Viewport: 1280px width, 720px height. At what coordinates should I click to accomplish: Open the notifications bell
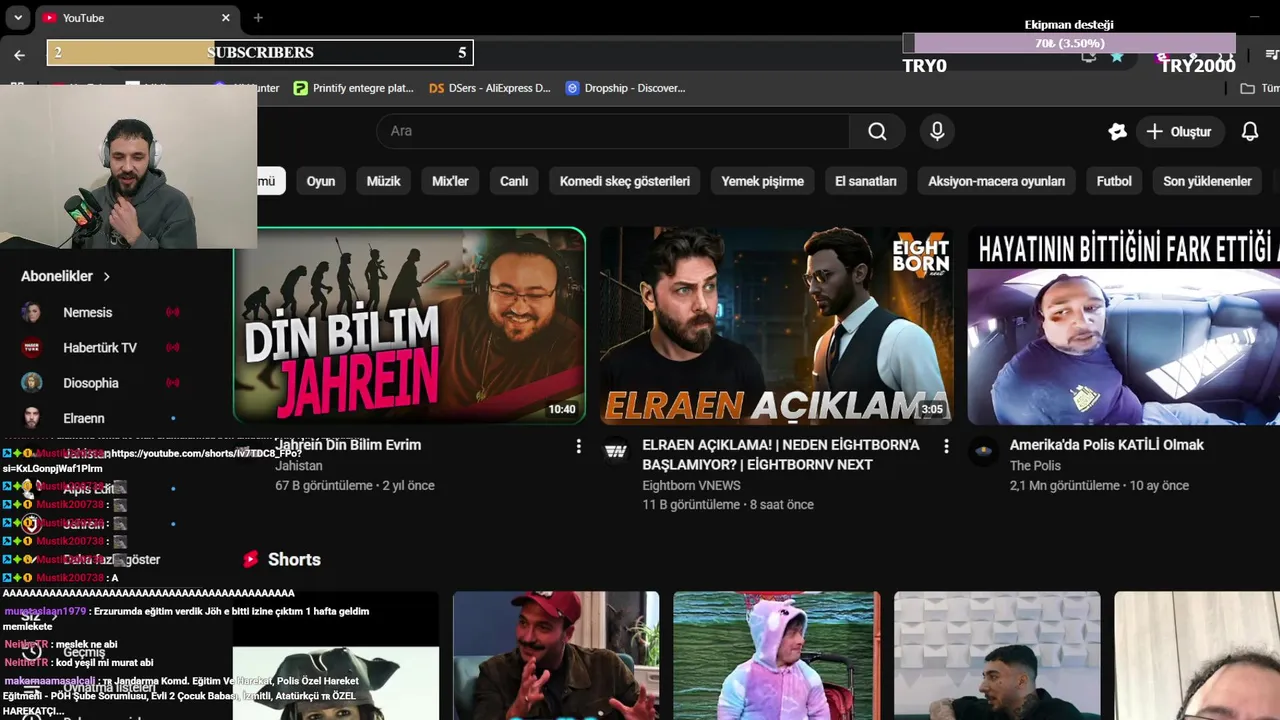point(1250,131)
